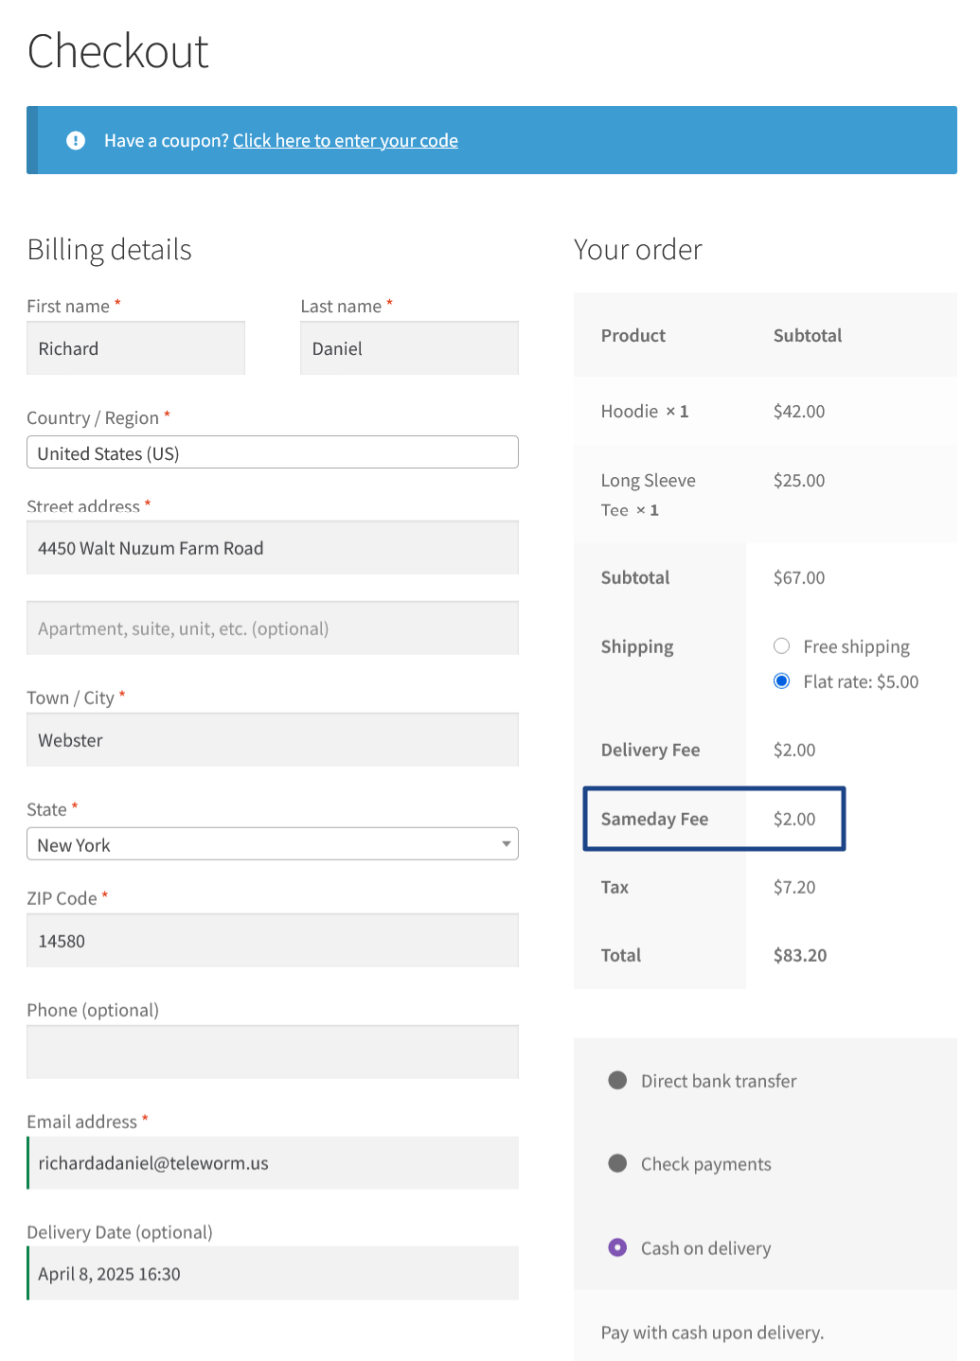980x1361 pixels.
Task: Click the empty Phone field
Action: tap(272, 1053)
